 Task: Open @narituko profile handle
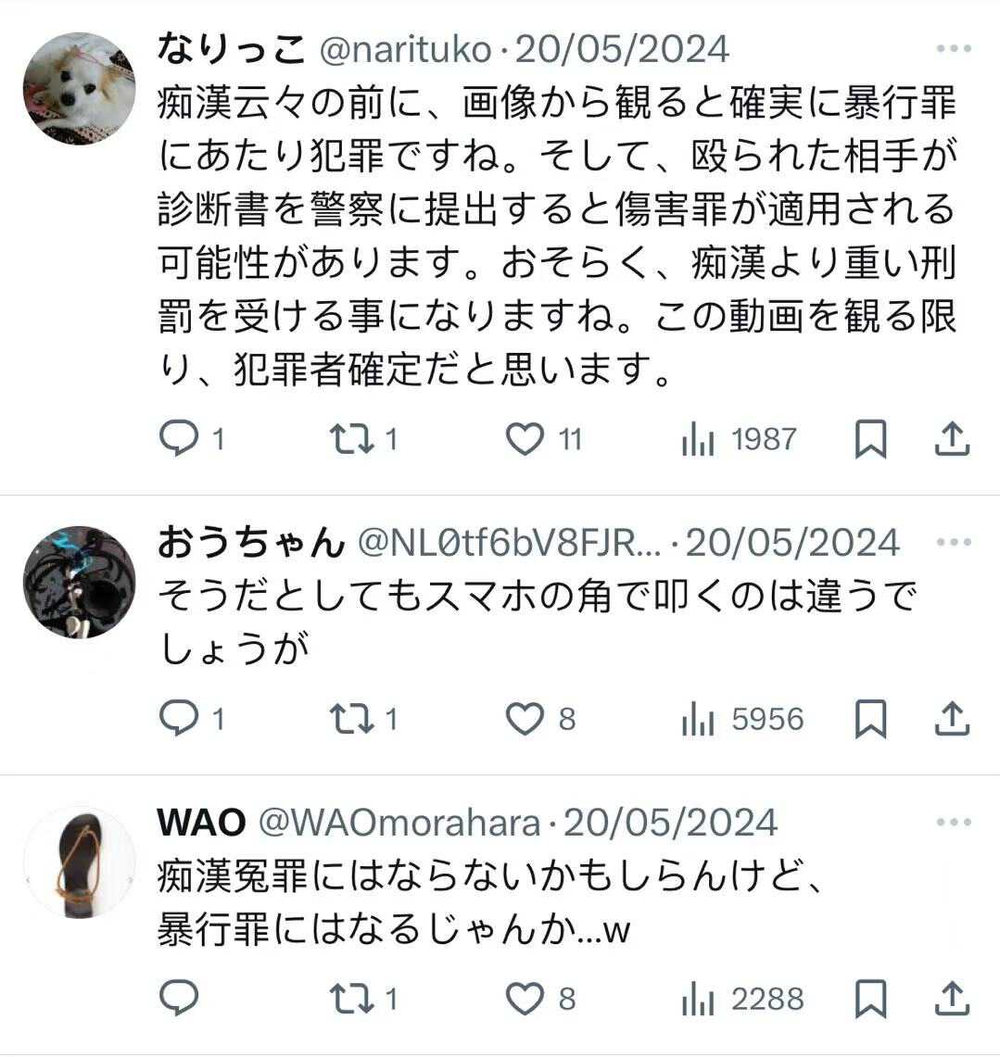click(405, 49)
